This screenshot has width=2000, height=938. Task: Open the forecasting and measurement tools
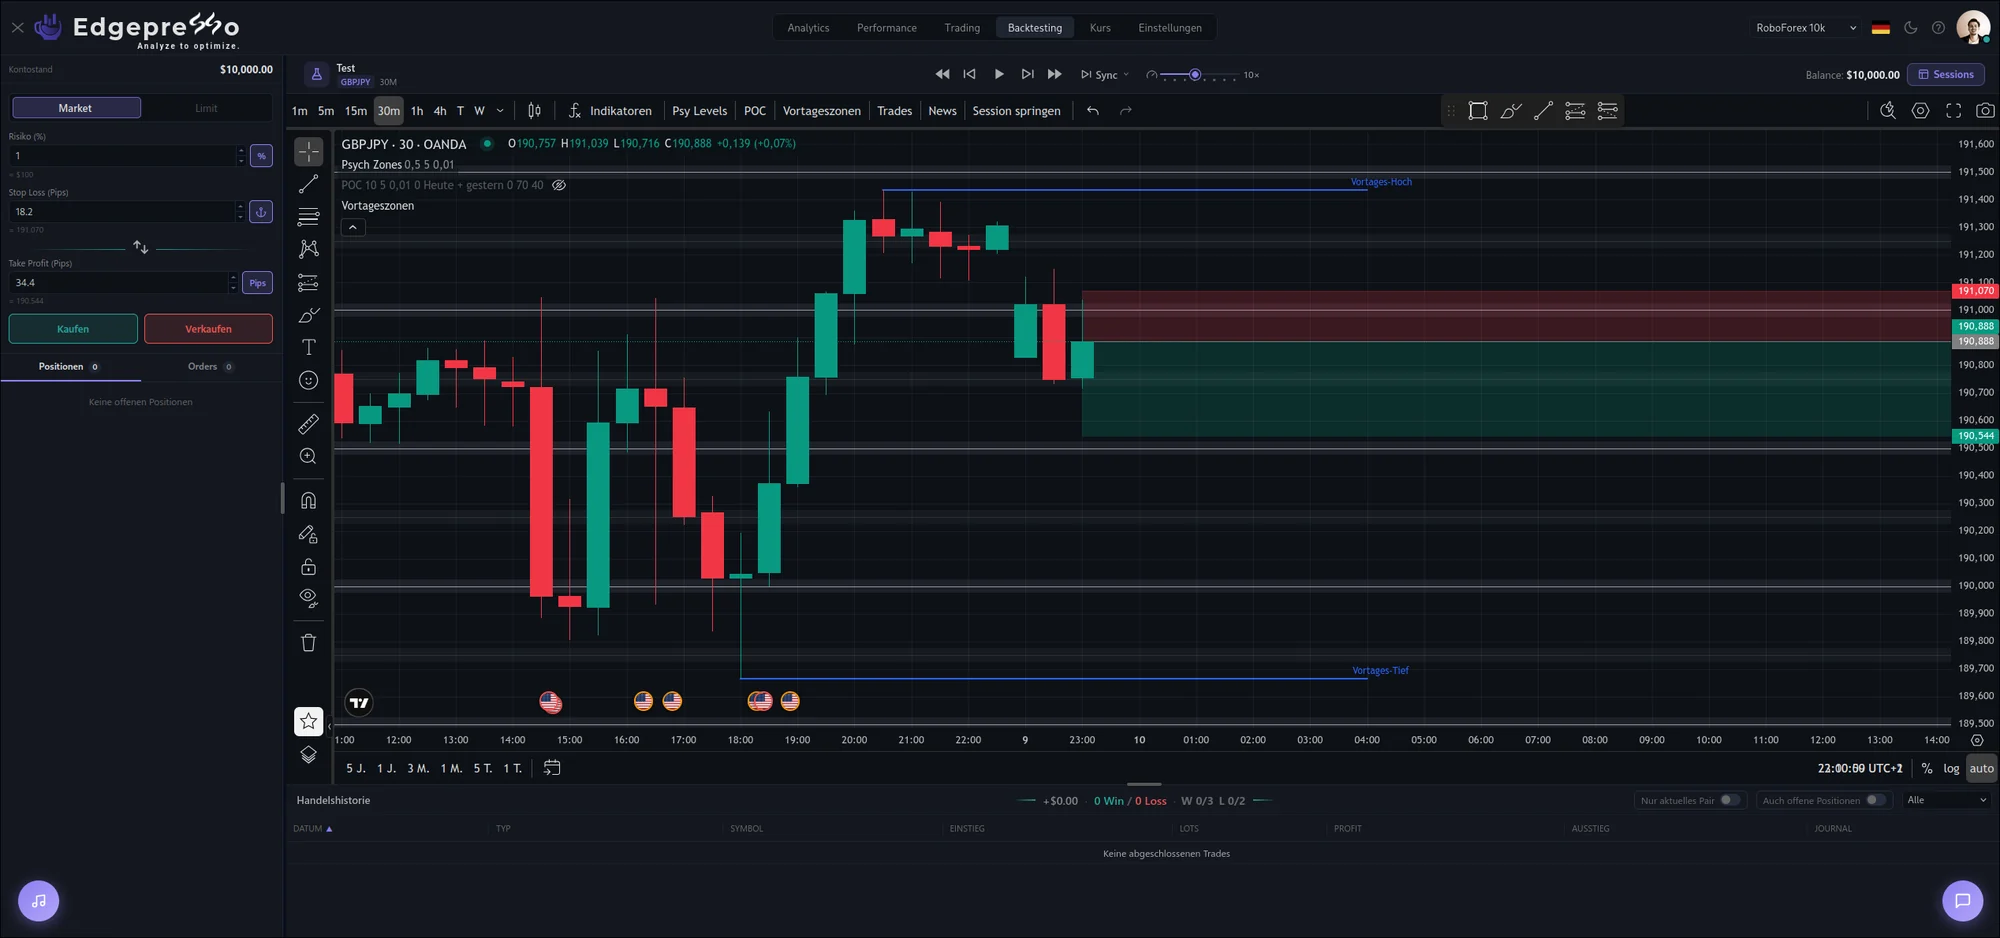pyautogui.click(x=308, y=283)
